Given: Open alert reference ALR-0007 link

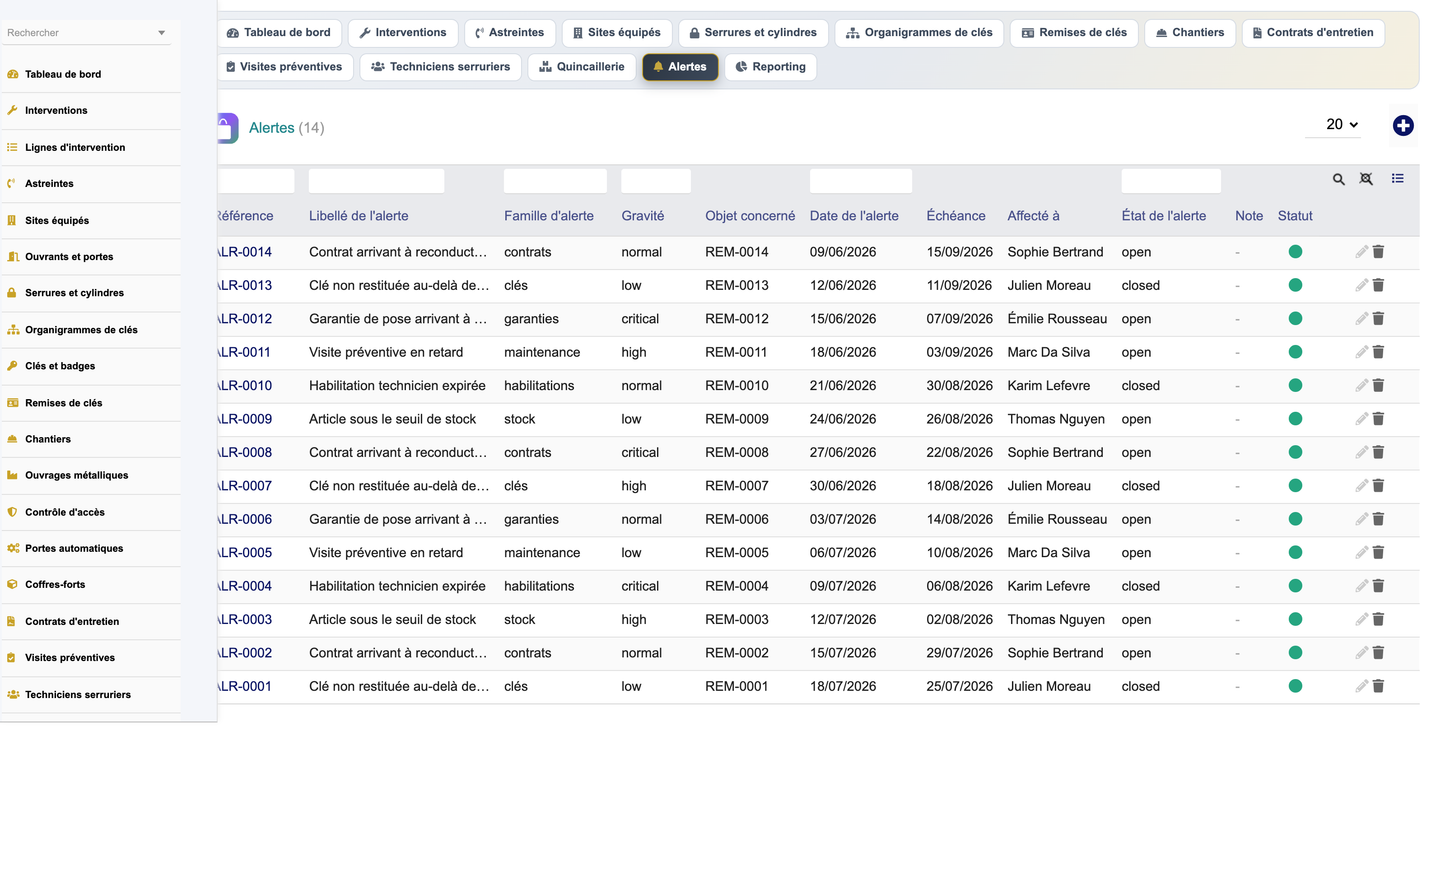Looking at the screenshot, I should pyautogui.click(x=244, y=486).
